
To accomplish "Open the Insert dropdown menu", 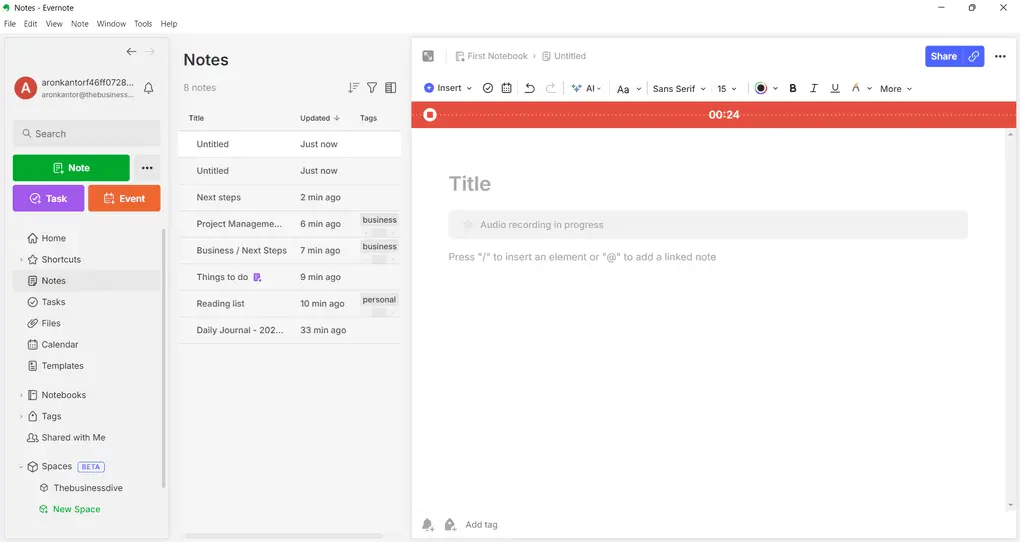I will [x=448, y=88].
